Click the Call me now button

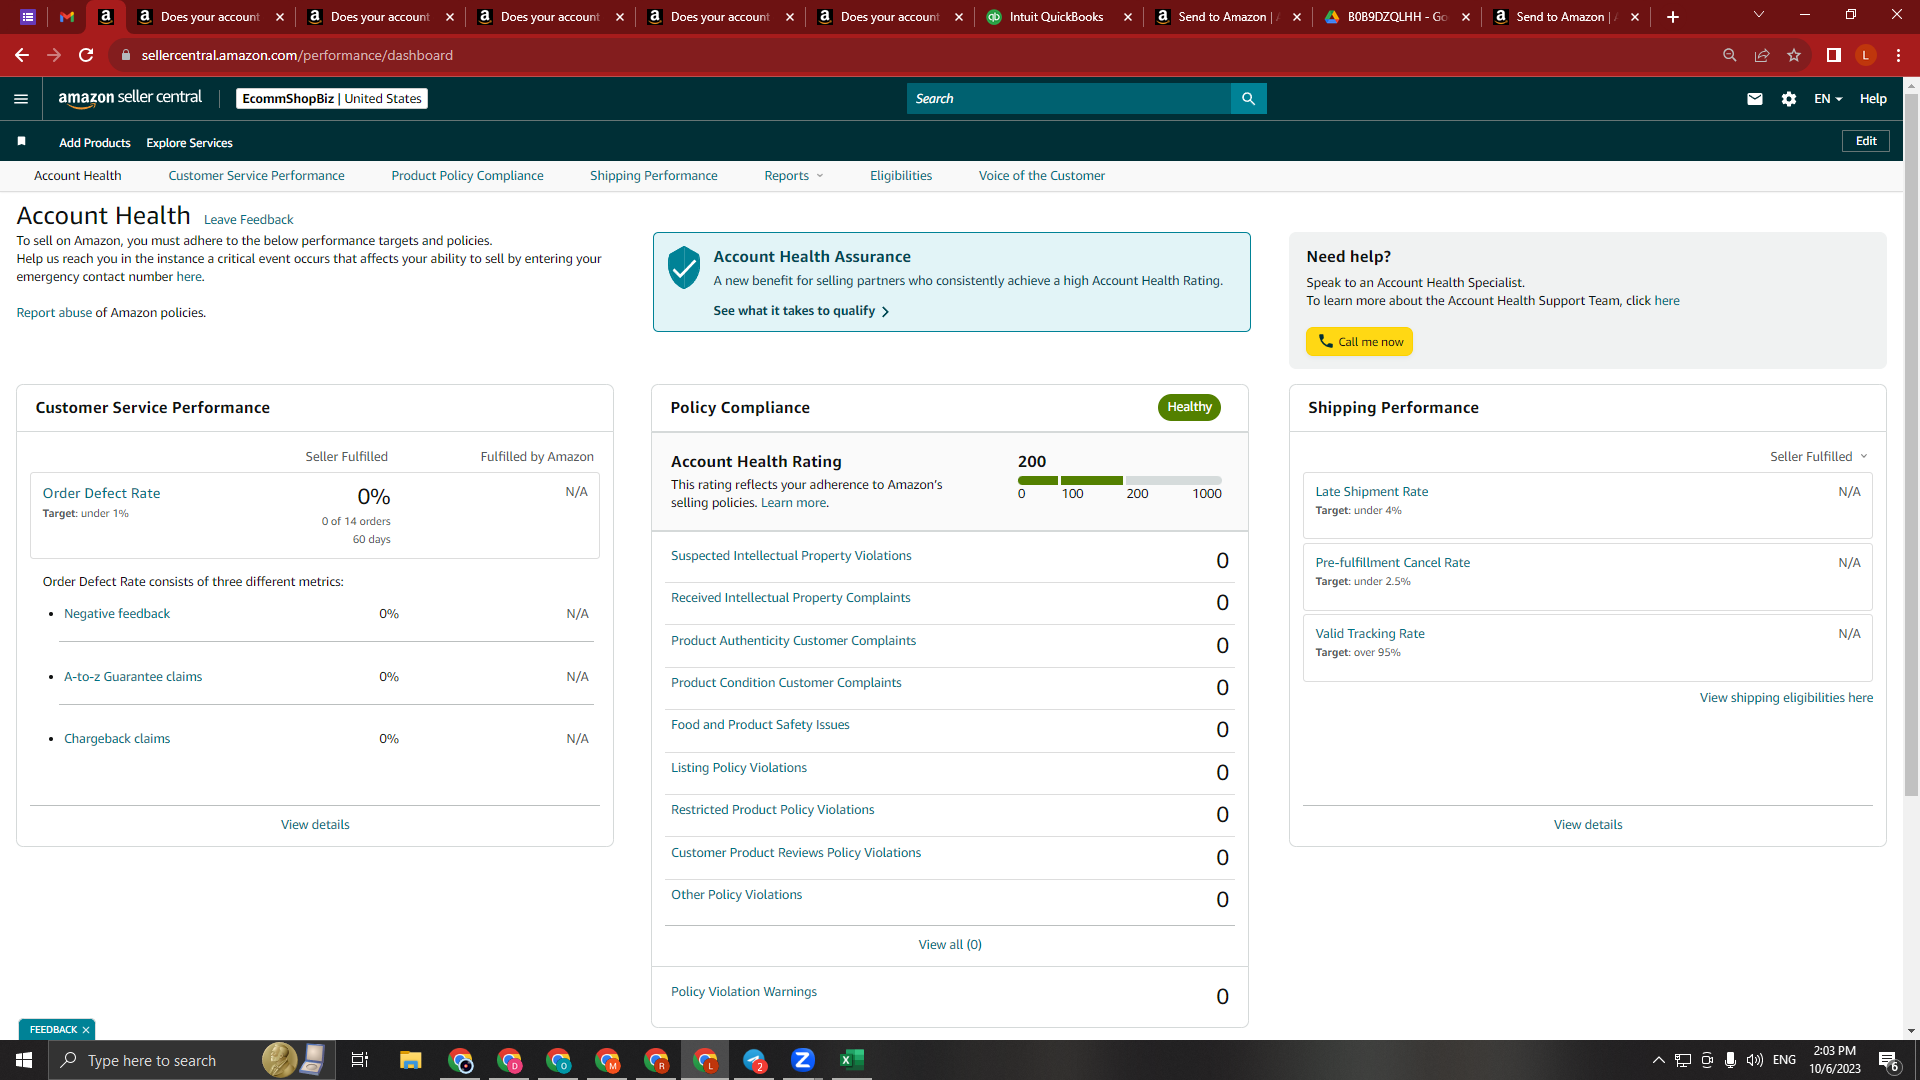point(1359,342)
